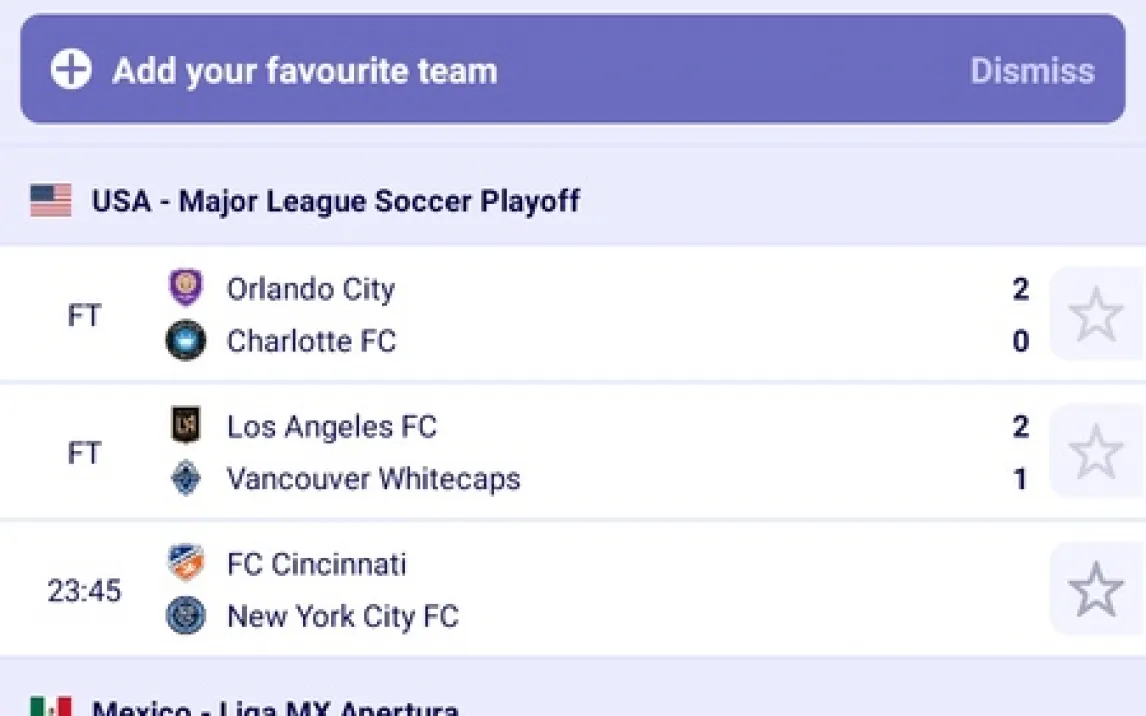Open the Los Angeles FC team name
The image size is (1146, 716).
(x=332, y=427)
